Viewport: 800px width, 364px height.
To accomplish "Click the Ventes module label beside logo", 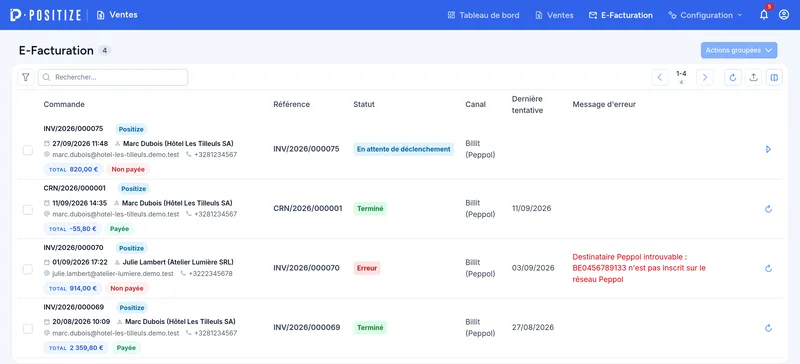I will pos(117,15).
